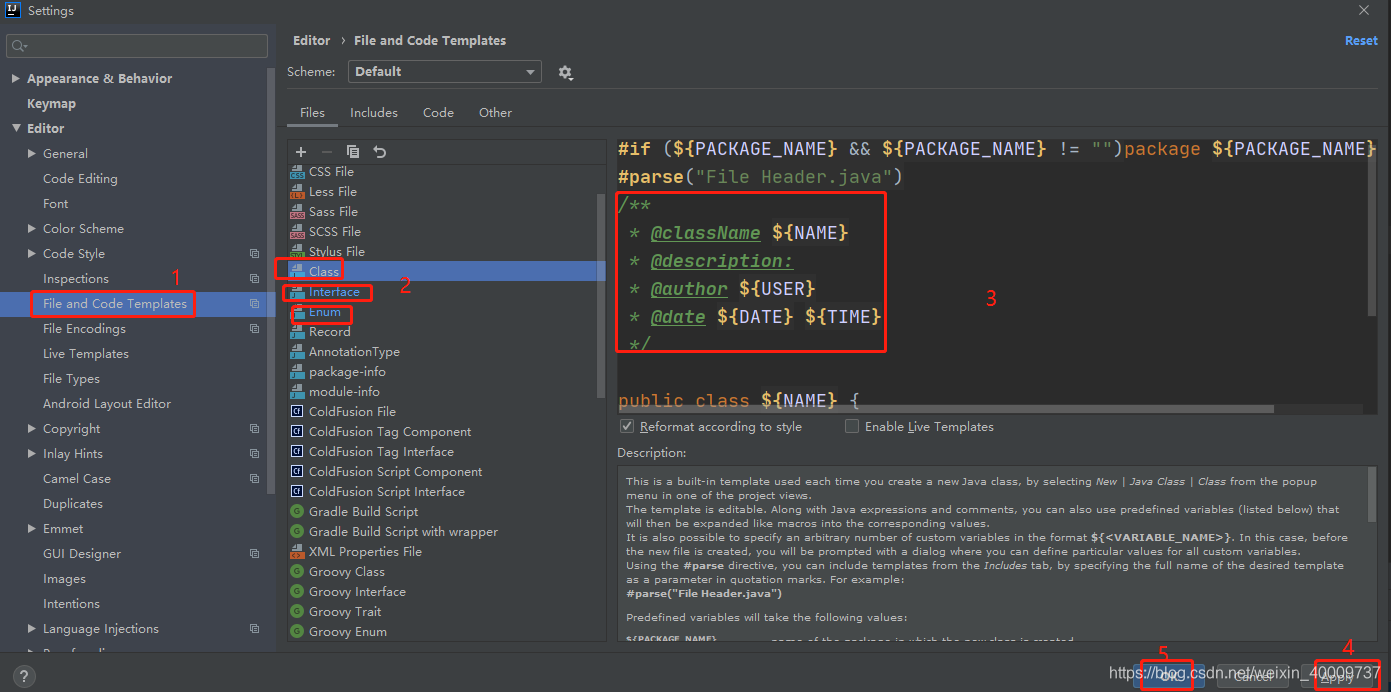This screenshot has width=1391, height=692.
Task: Click the Record template icon
Action: pos(297,332)
